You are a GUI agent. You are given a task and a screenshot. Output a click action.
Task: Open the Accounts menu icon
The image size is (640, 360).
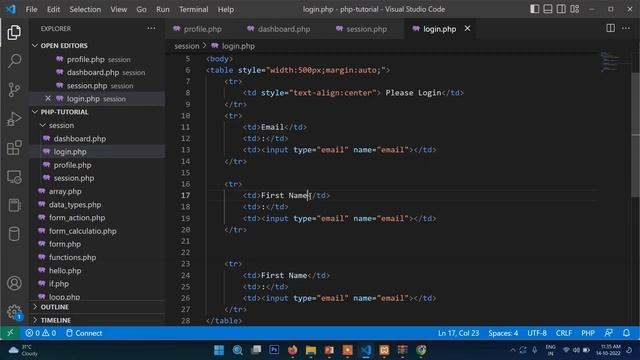[14, 283]
